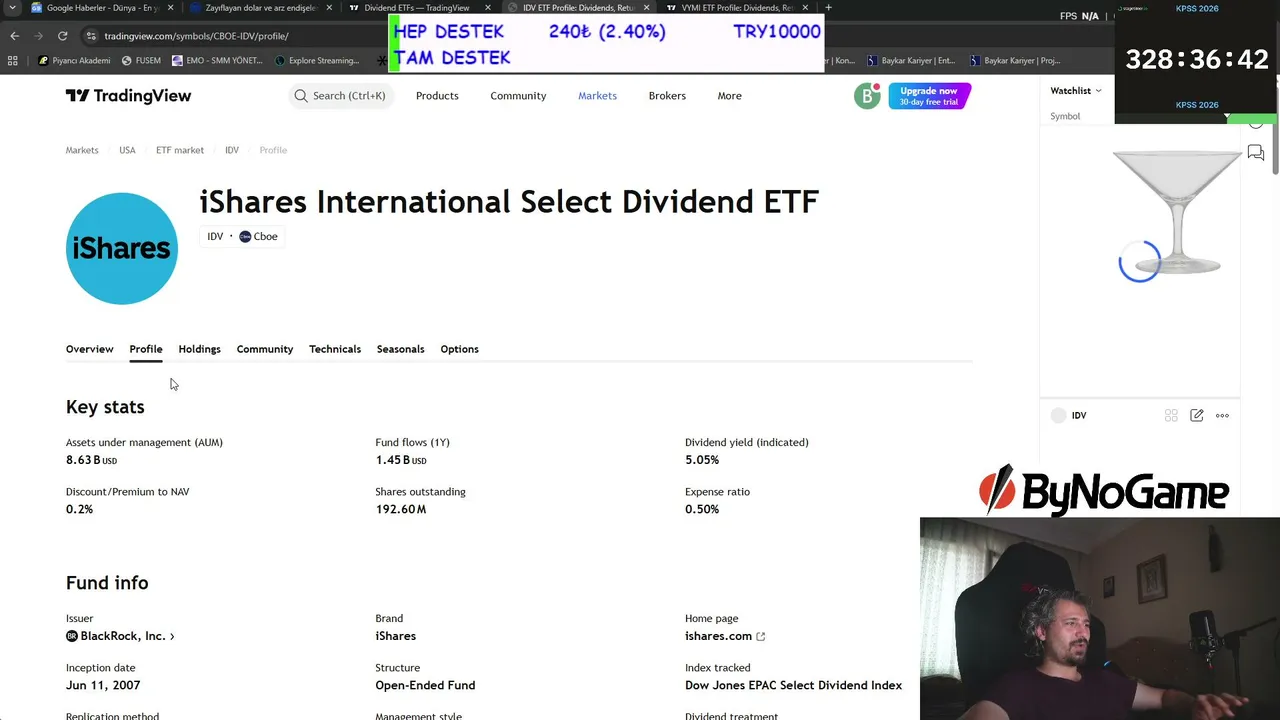Click the browser back arrow

(x=14, y=36)
